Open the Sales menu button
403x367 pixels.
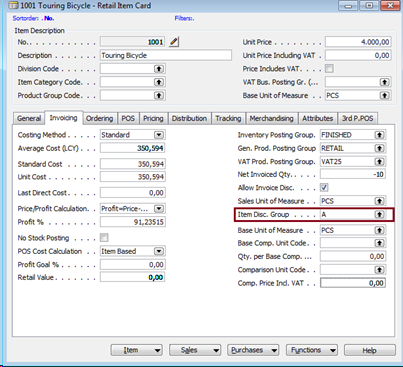coord(195,350)
